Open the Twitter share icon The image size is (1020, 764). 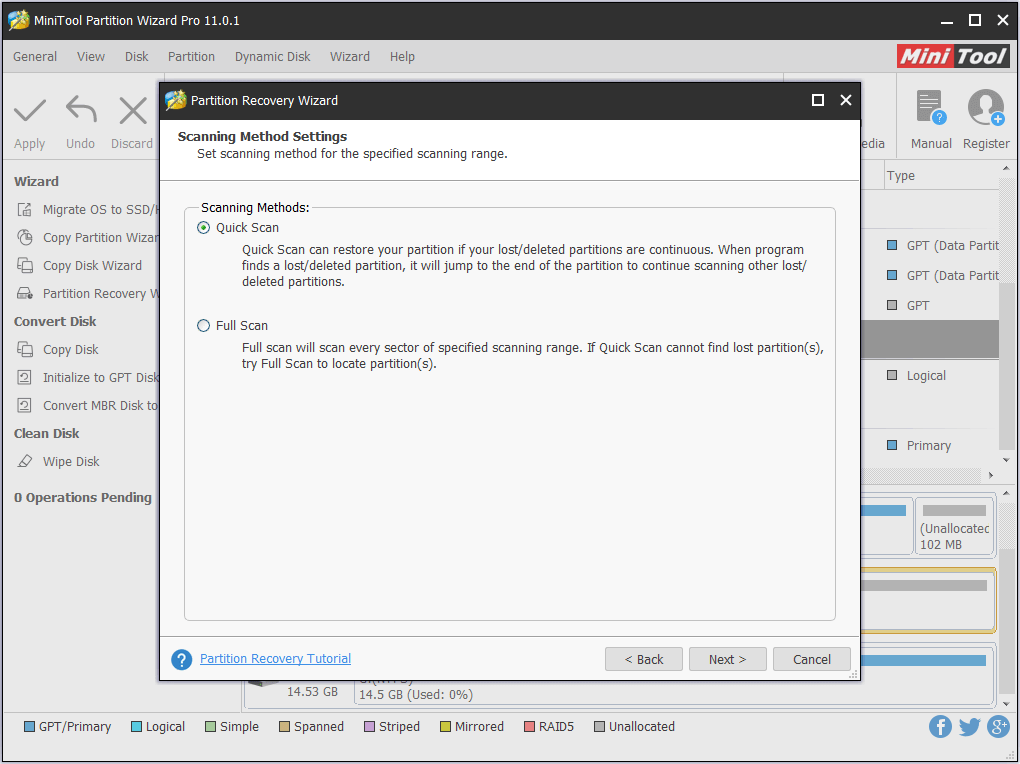(969, 726)
